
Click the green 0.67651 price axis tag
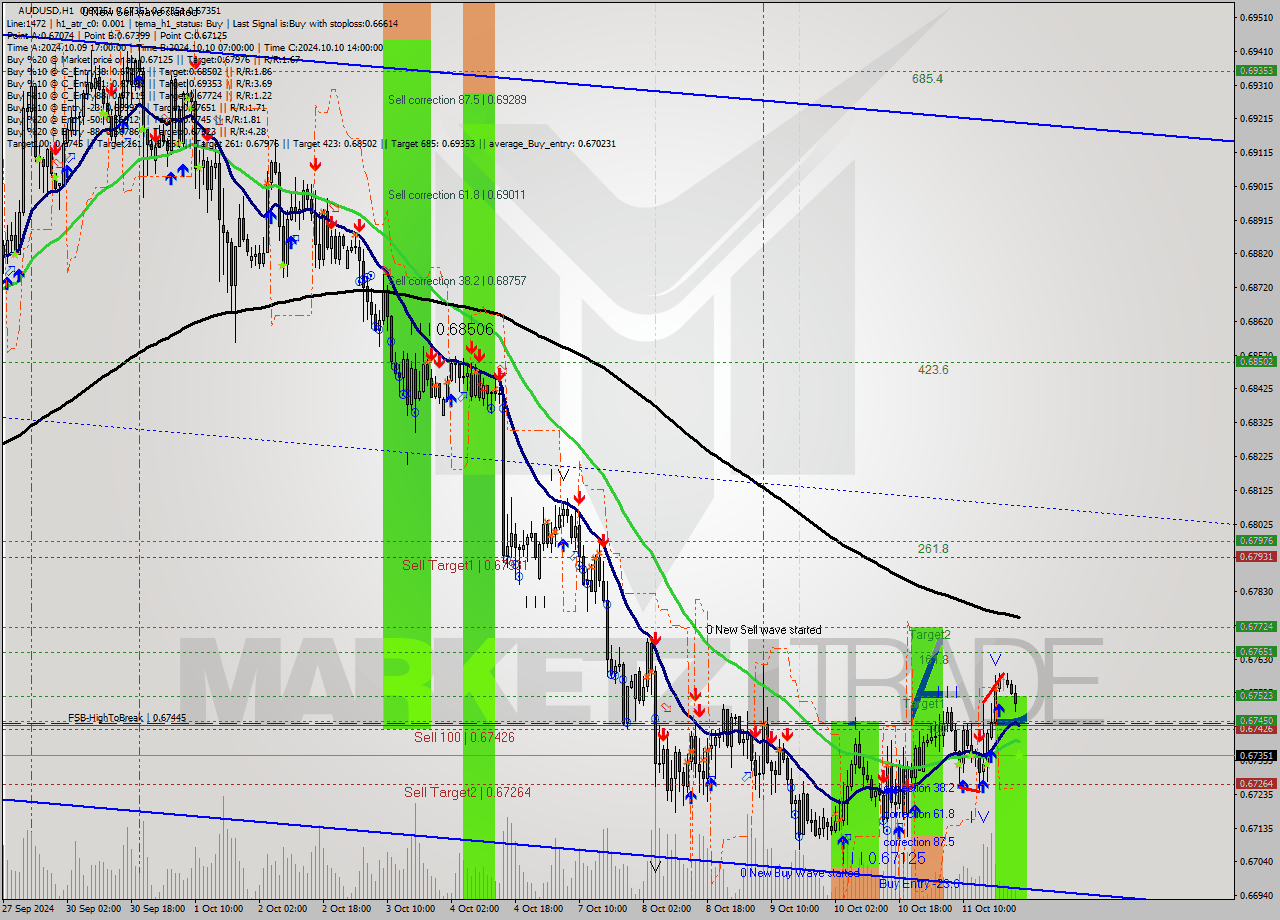[x=1255, y=652]
